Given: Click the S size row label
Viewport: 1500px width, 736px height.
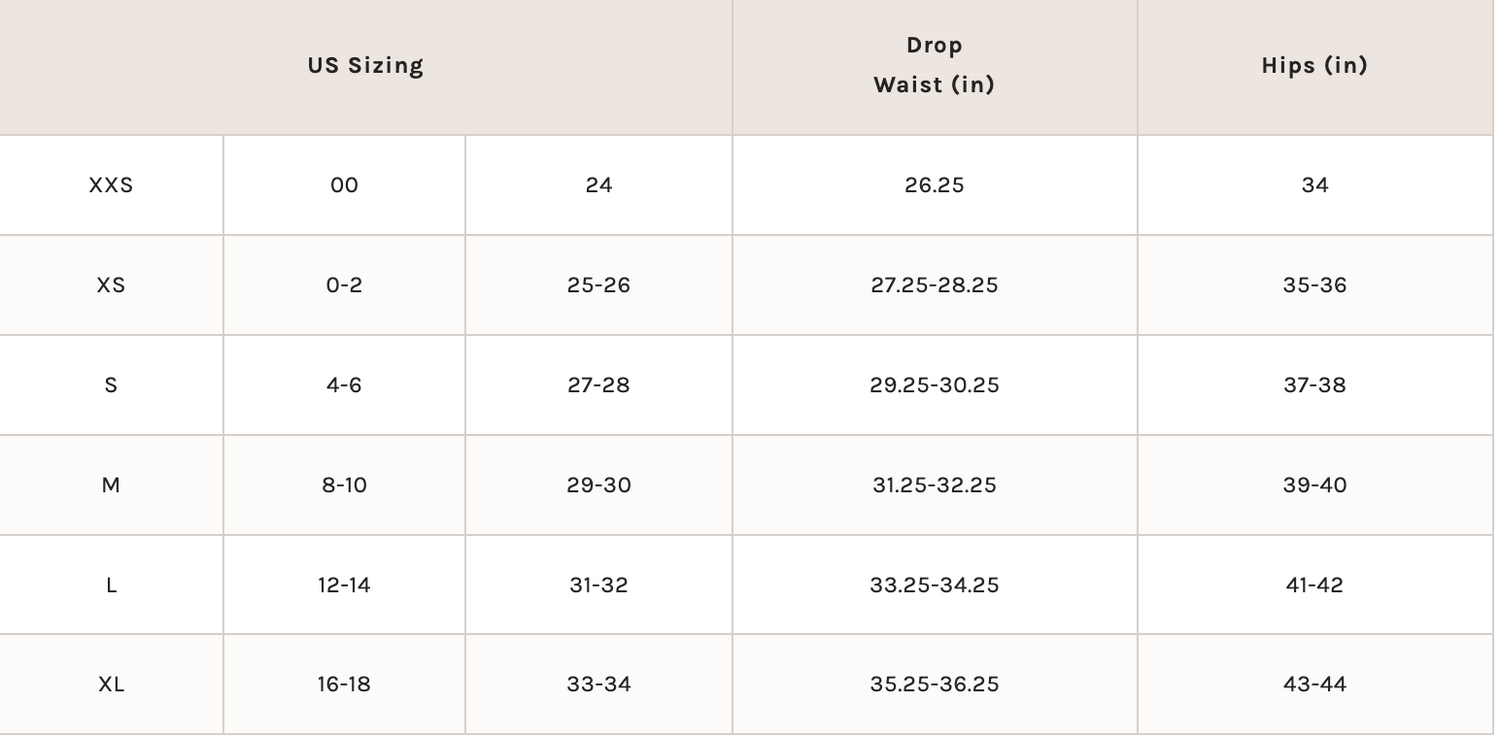Looking at the screenshot, I should tap(111, 385).
